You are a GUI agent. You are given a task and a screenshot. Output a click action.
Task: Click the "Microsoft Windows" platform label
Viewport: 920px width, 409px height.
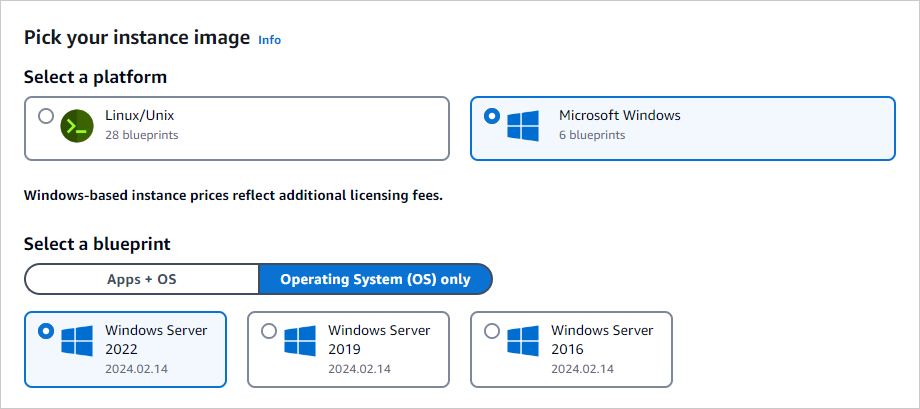620,115
